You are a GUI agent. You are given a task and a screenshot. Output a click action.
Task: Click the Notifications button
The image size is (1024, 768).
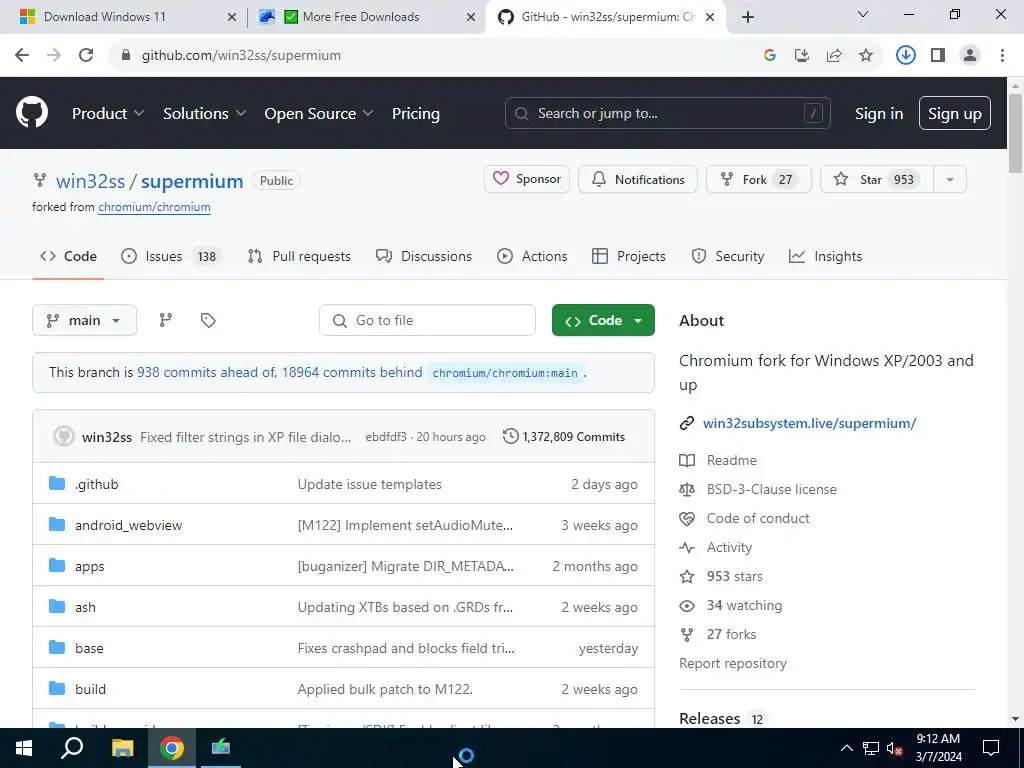click(637, 179)
